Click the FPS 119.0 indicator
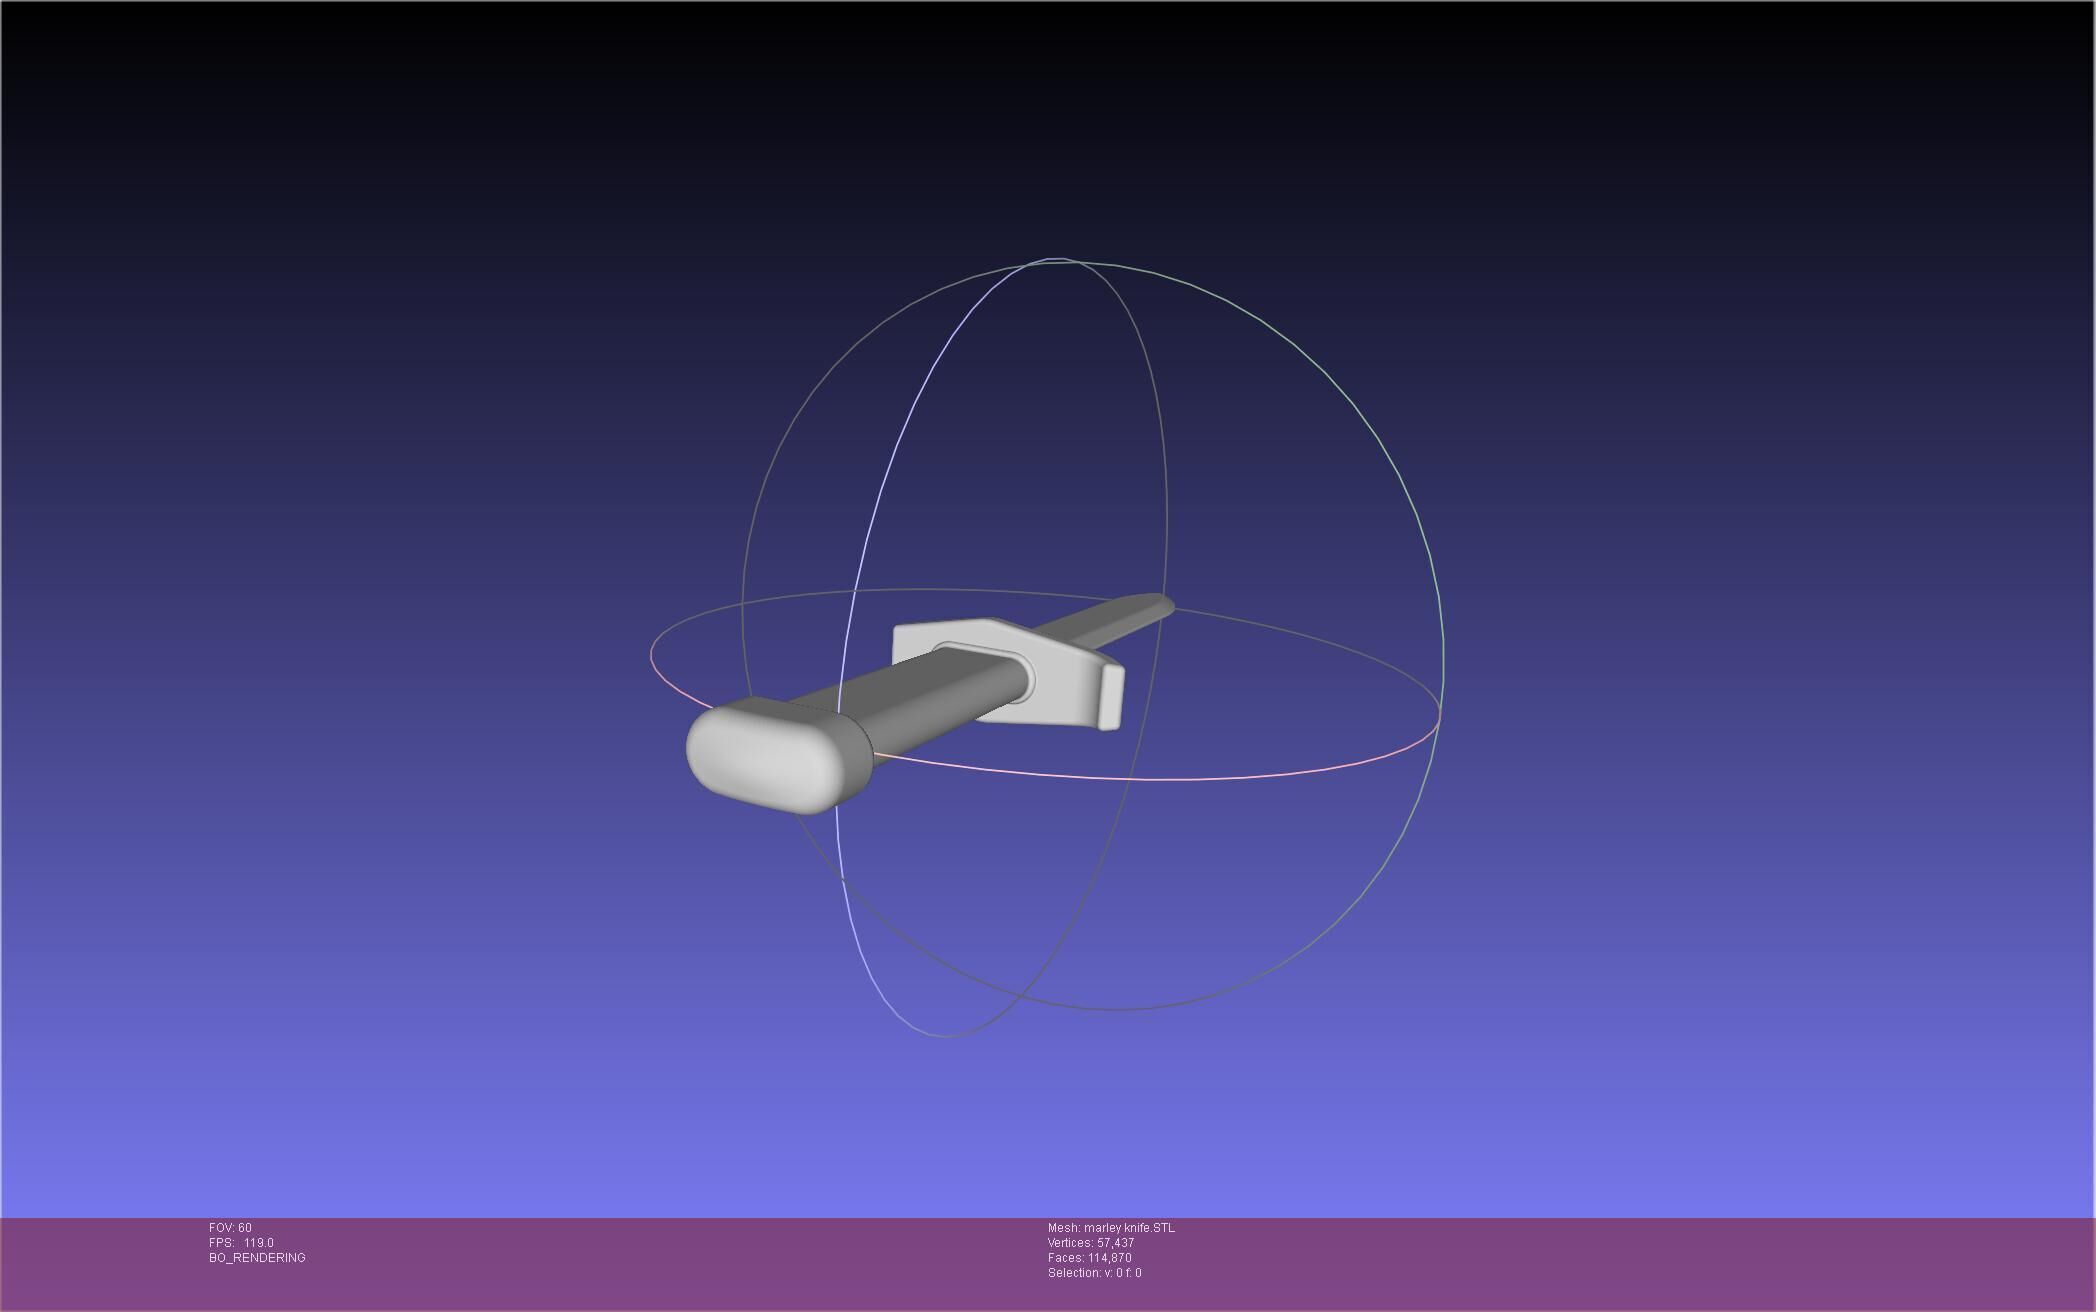This screenshot has width=2096, height=1312. tap(241, 1243)
